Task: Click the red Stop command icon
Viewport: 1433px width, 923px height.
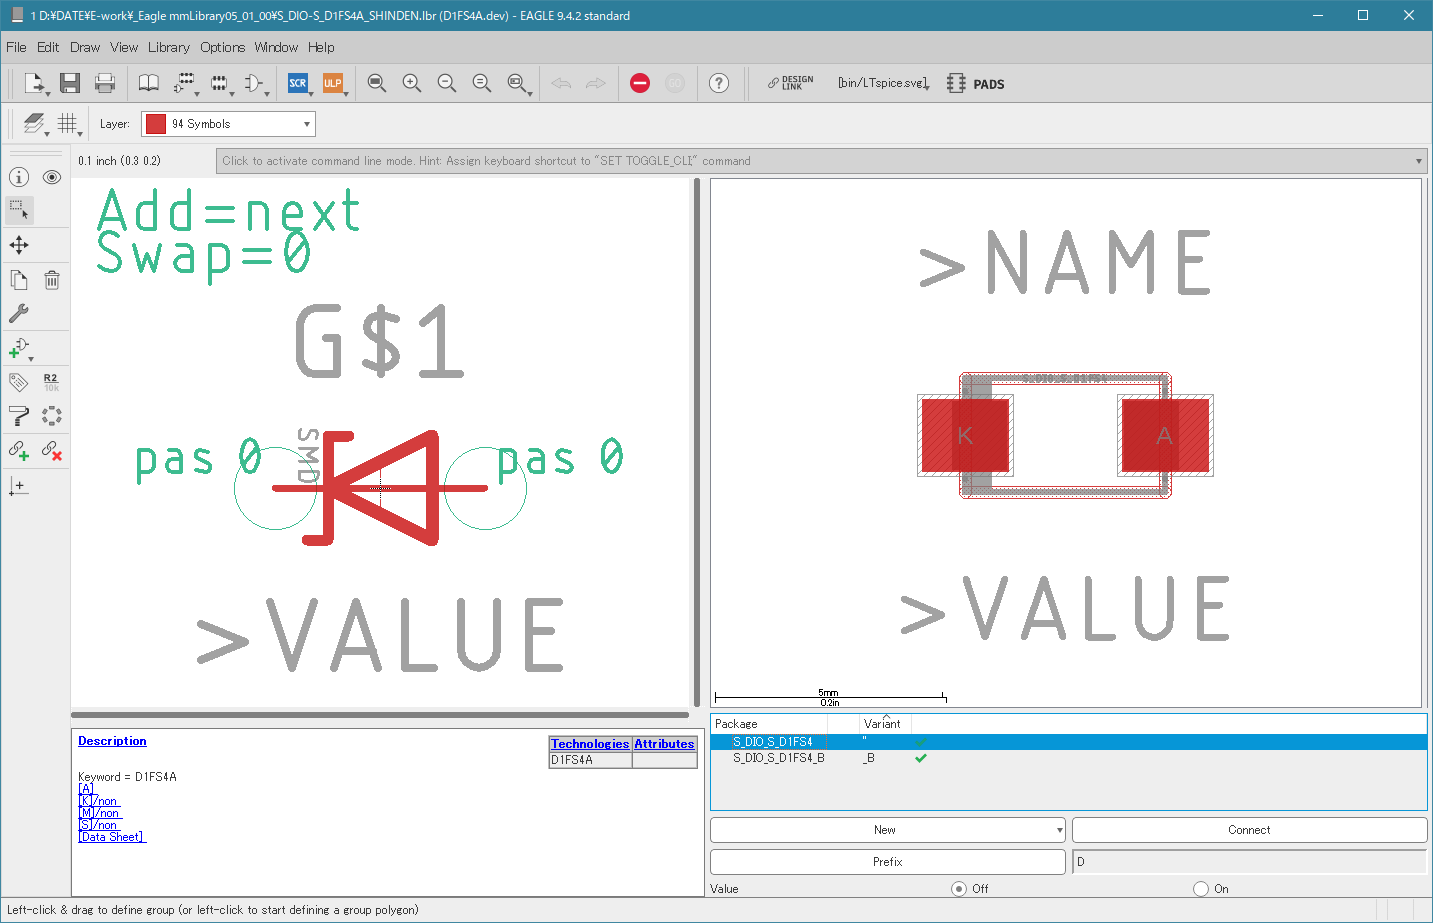Action: point(640,83)
